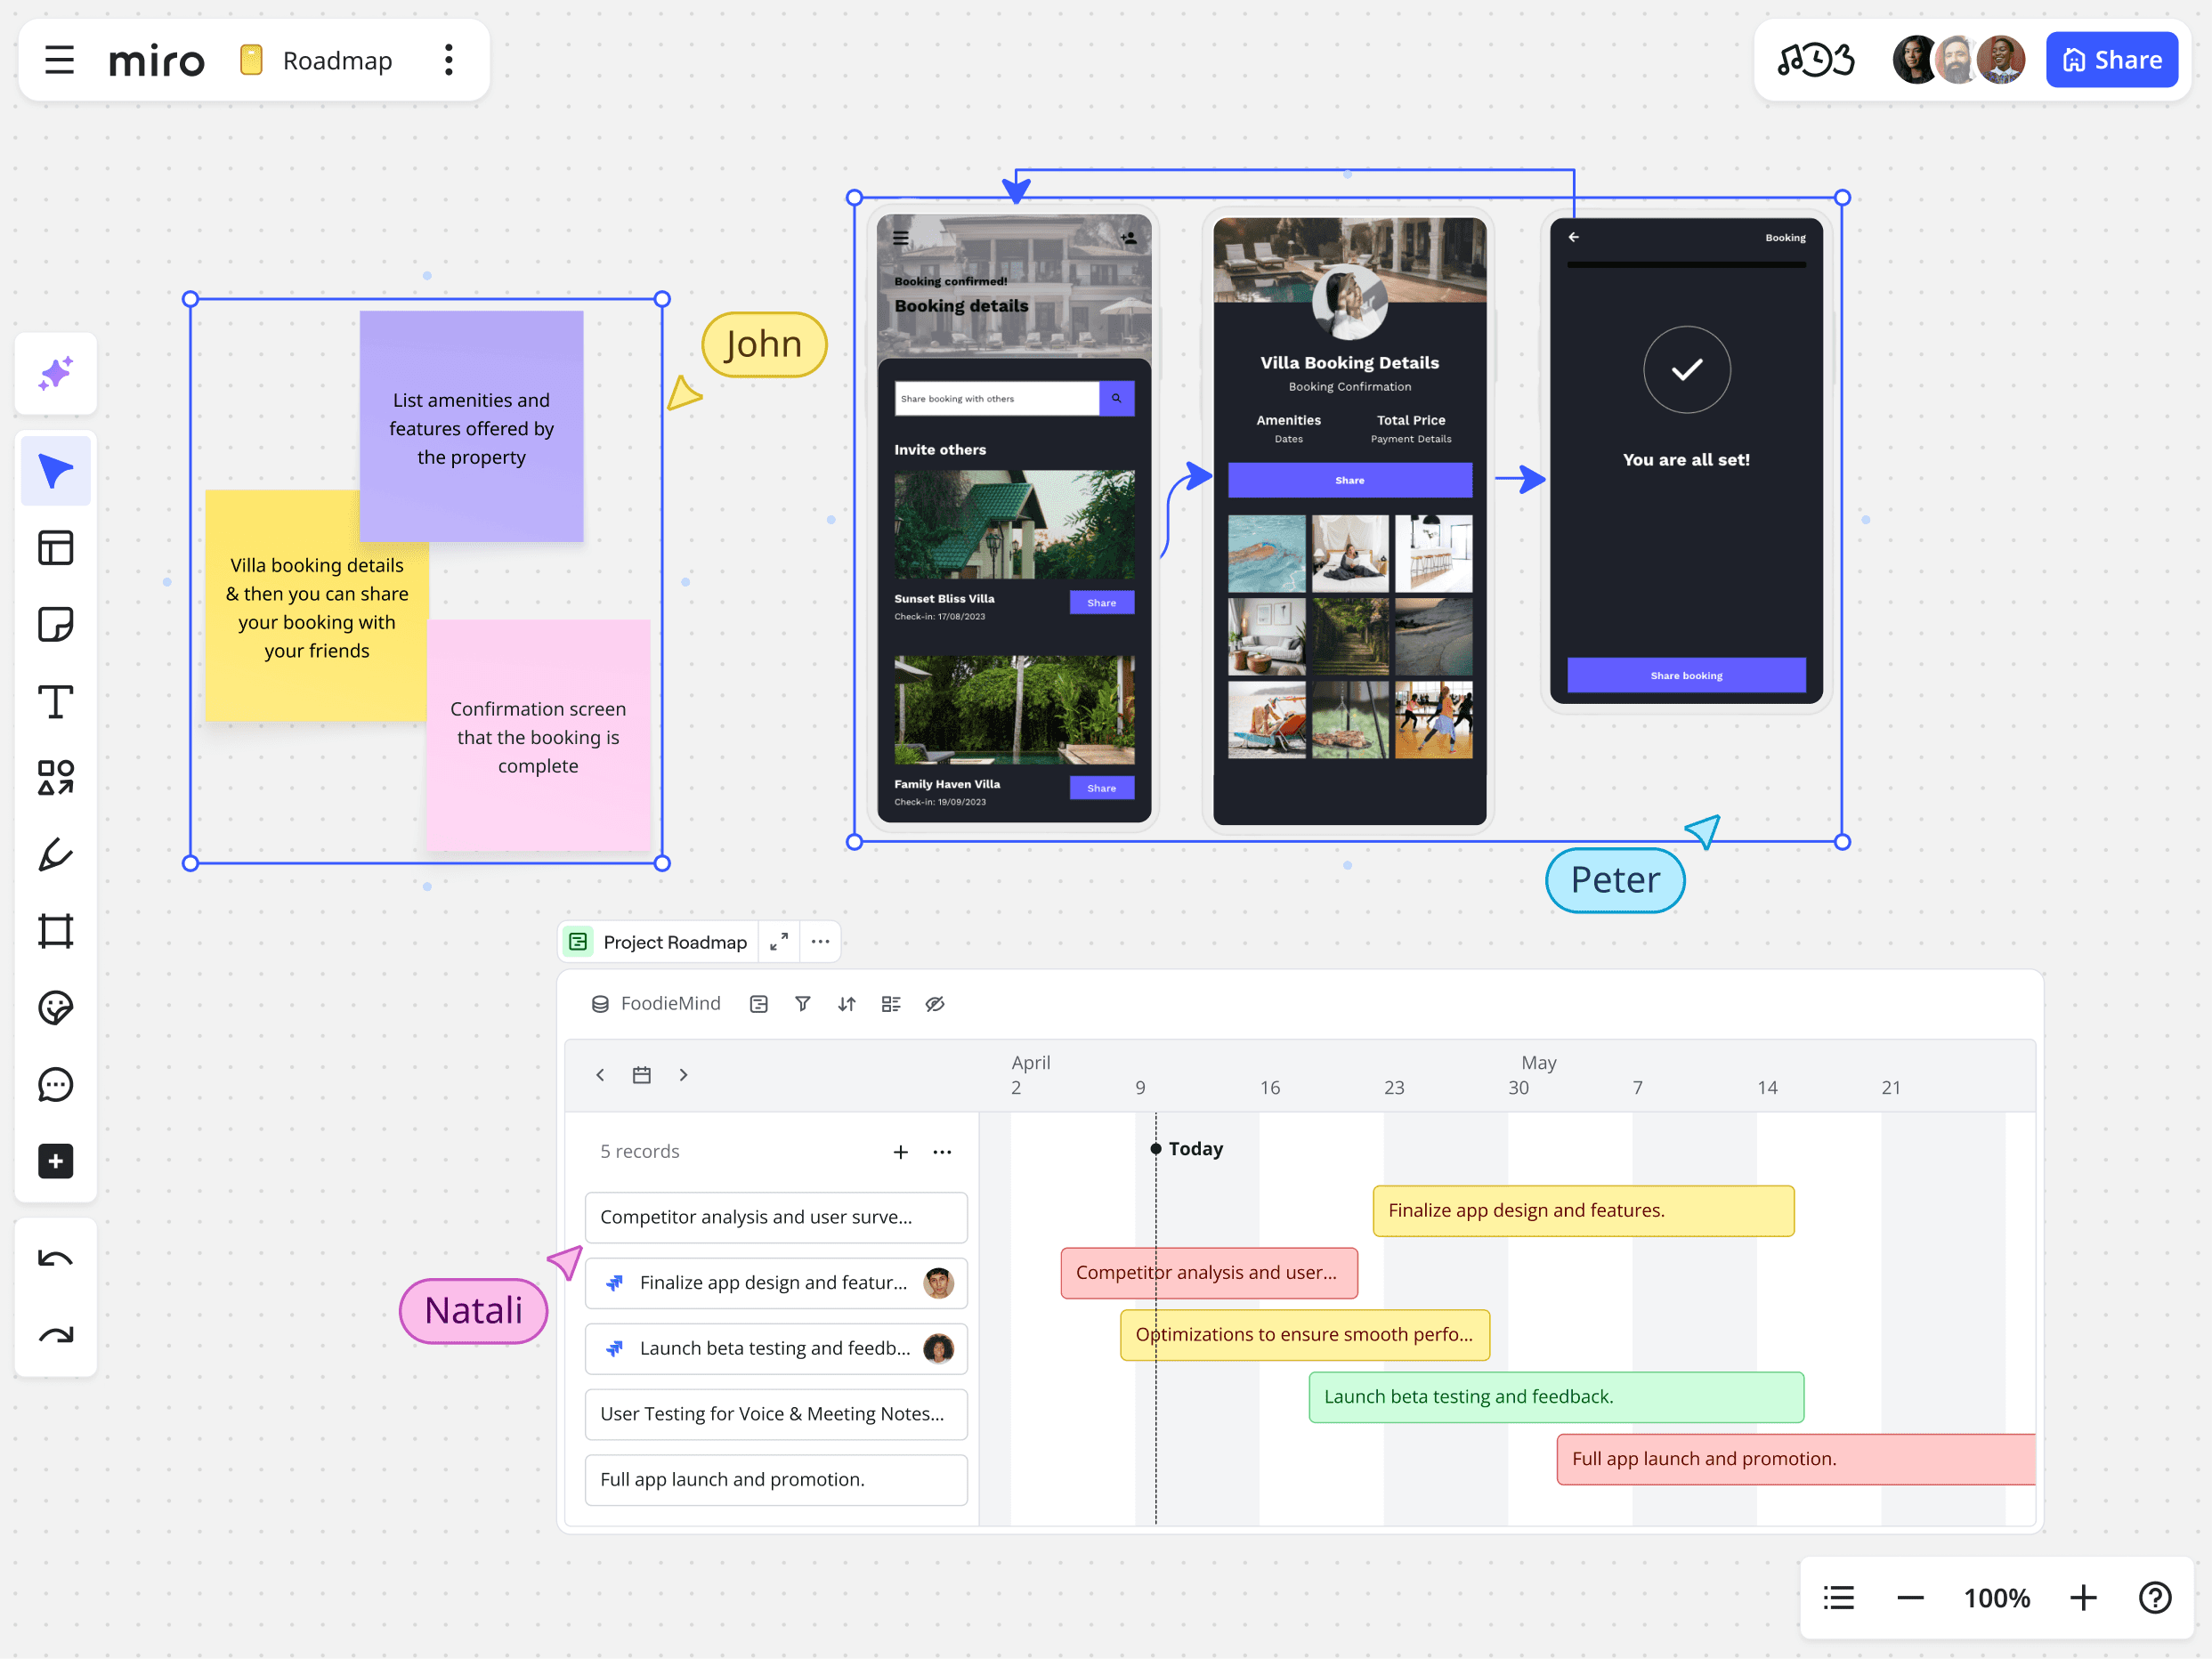Select the Frame tool
Screen dimensions: 2212x1659
[x=55, y=931]
